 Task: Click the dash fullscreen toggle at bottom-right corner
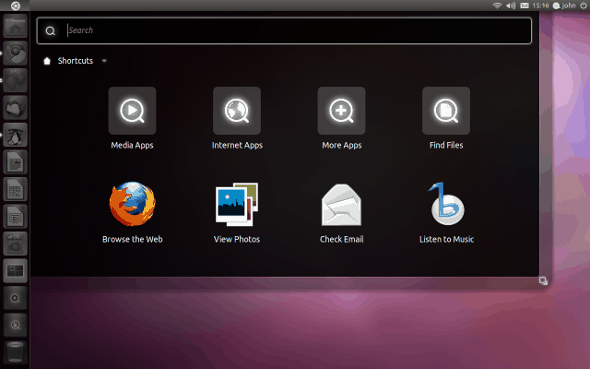(x=543, y=281)
